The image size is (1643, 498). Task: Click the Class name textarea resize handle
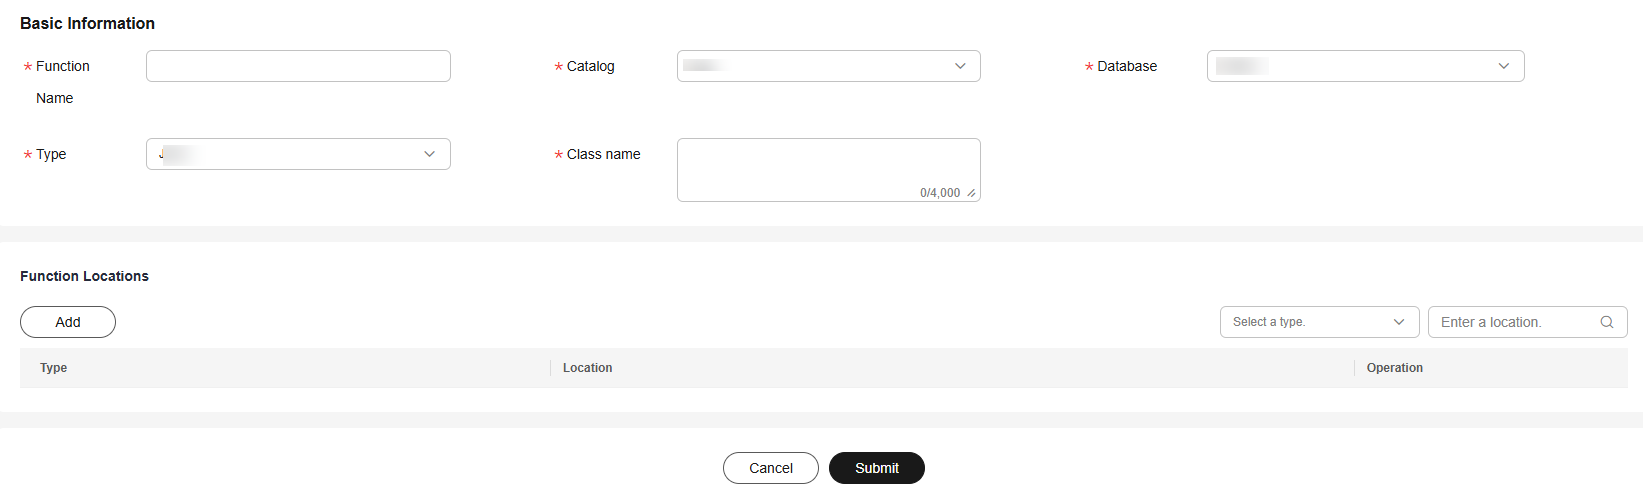(x=971, y=193)
